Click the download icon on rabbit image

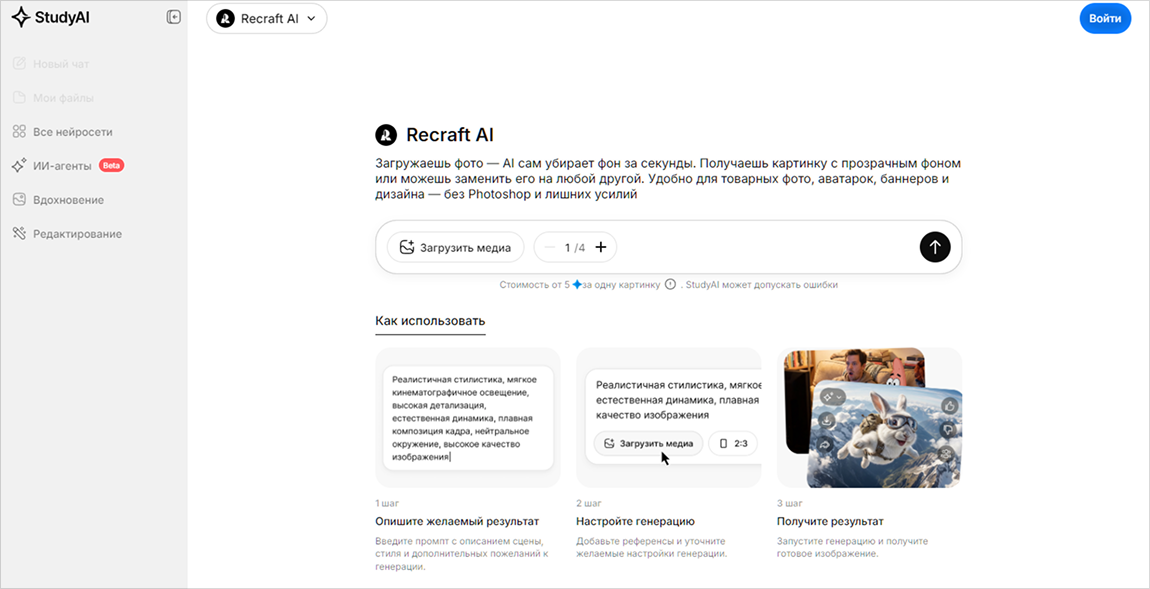[827, 421]
